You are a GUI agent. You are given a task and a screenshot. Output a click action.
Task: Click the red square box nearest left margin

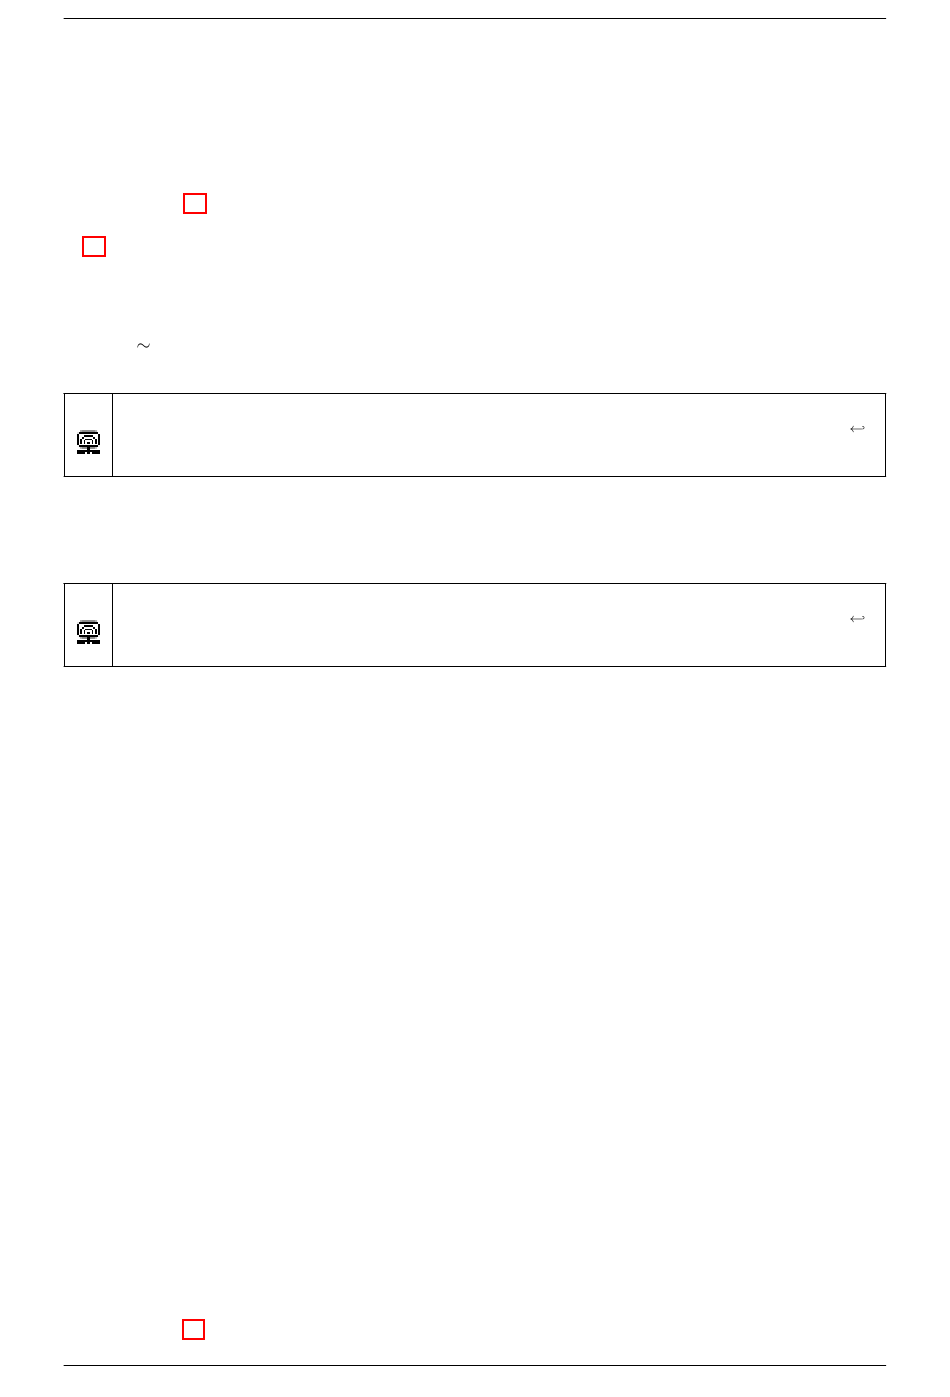point(94,246)
